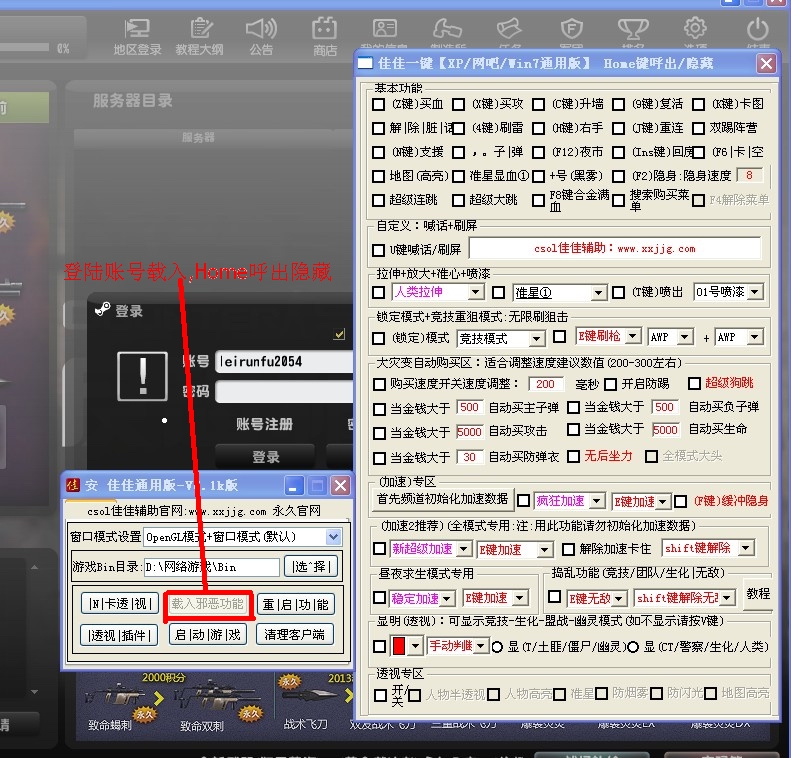
Task: Click the trophy ranking icon in the top toolbar
Action: point(633,29)
